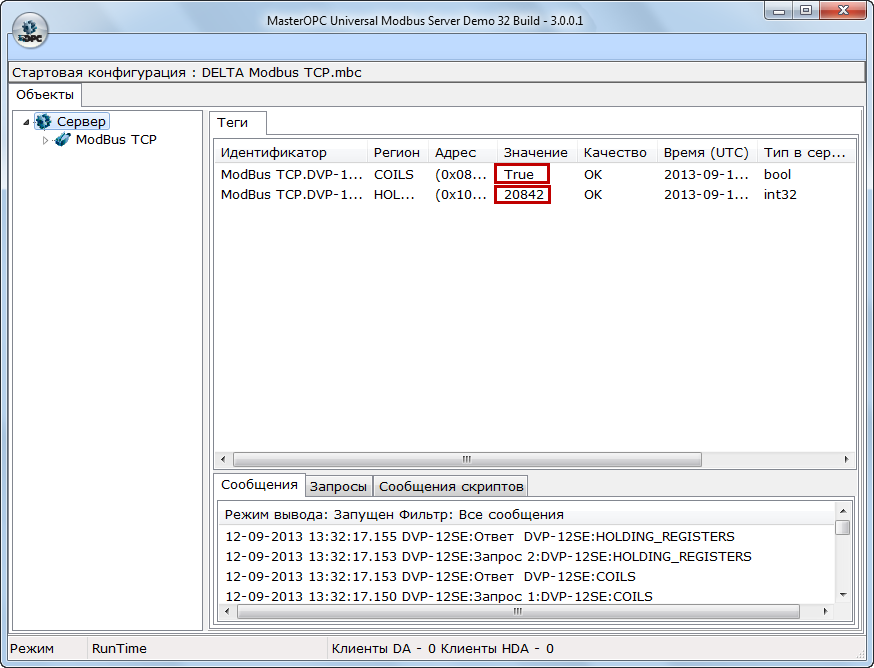Switch to the Запросы tab
874x668 pixels.
pyautogui.click(x=338, y=487)
